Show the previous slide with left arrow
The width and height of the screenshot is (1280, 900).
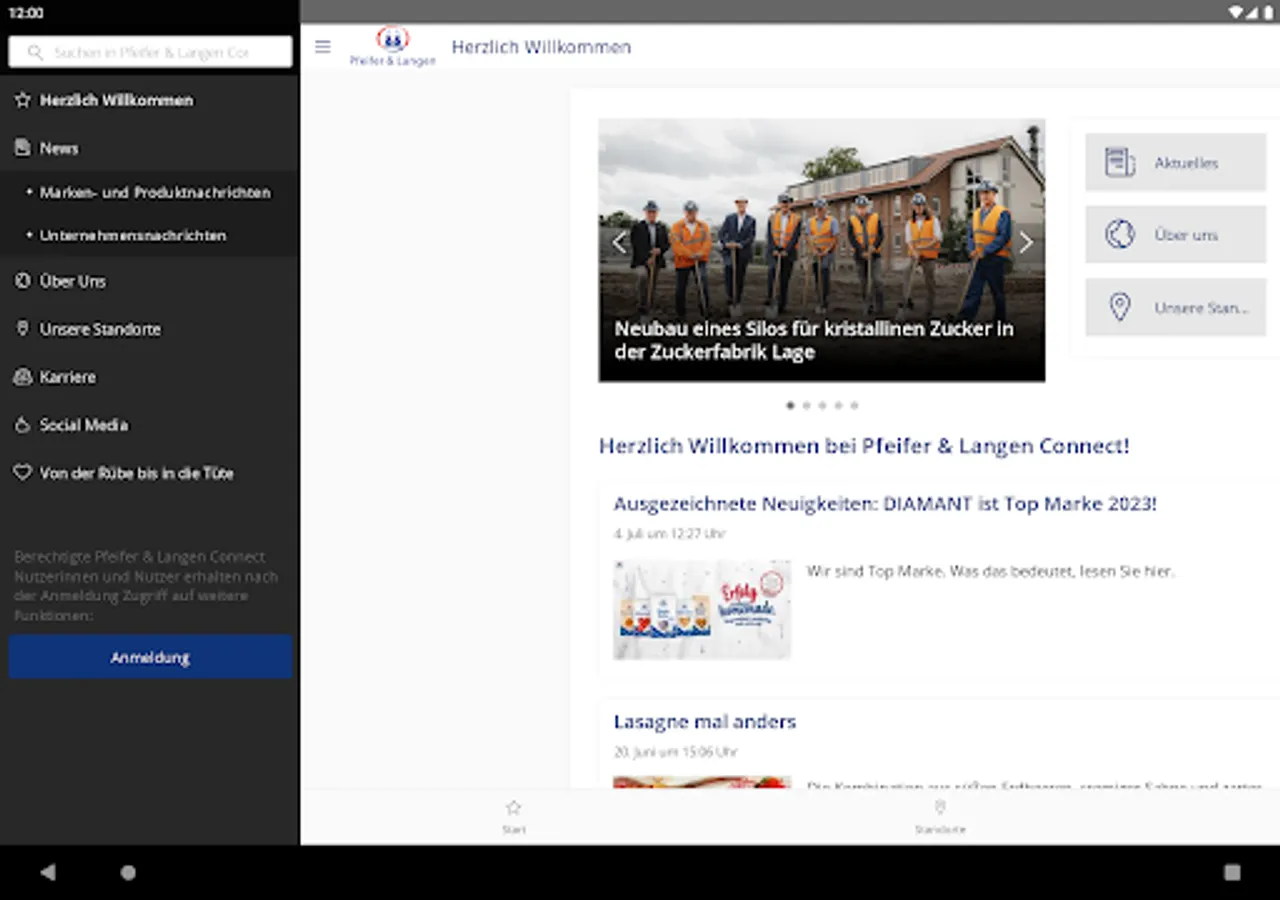pos(619,242)
